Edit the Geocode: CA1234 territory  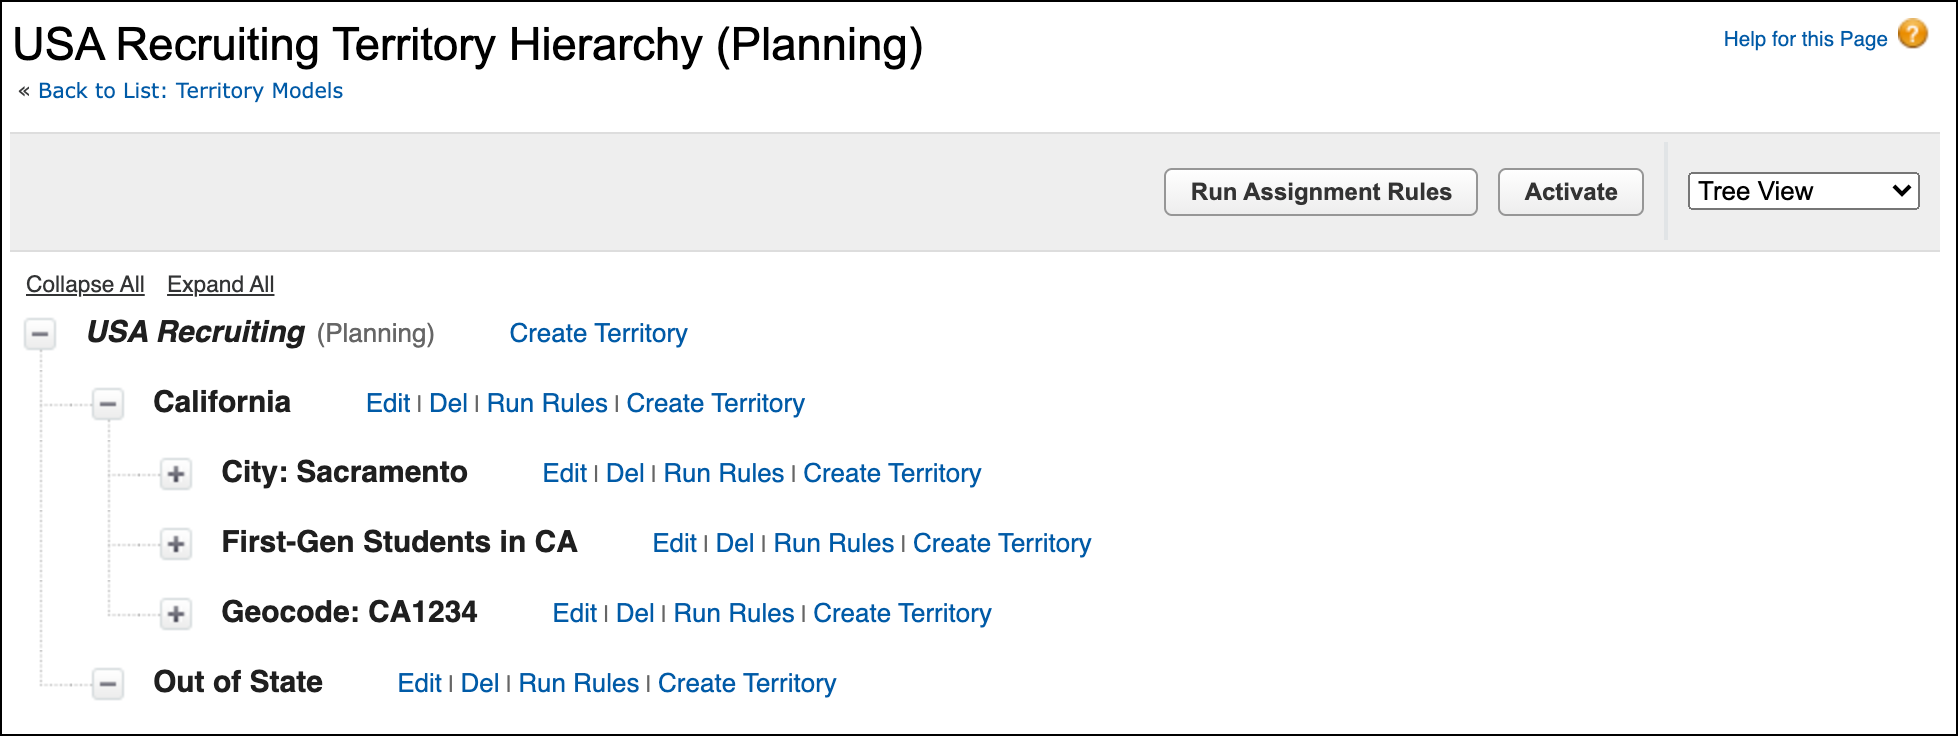[575, 613]
